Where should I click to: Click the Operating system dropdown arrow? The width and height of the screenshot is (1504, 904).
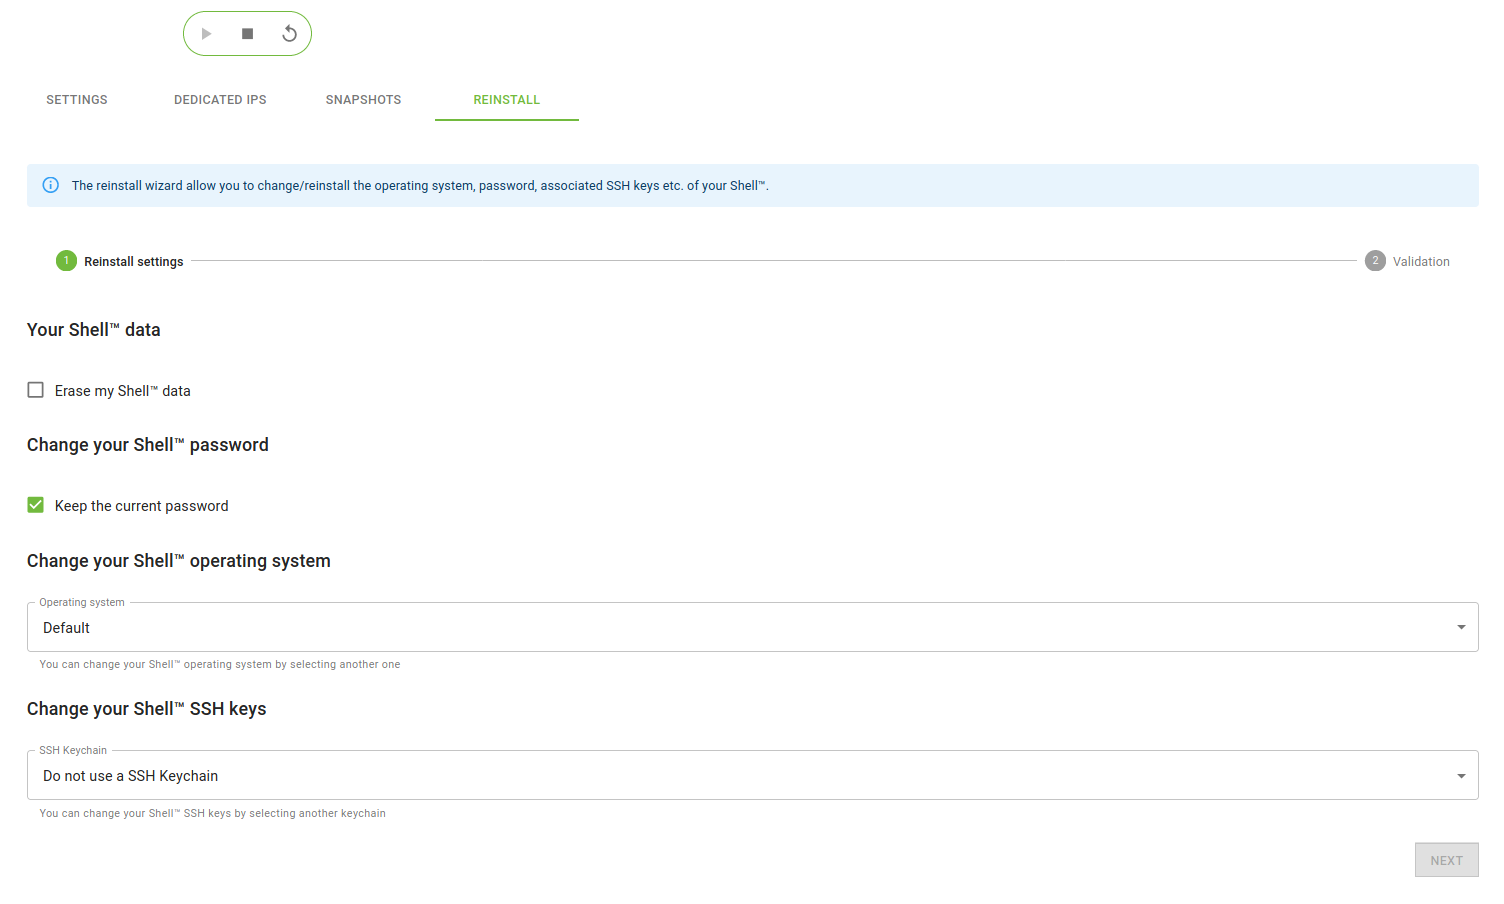1461,628
